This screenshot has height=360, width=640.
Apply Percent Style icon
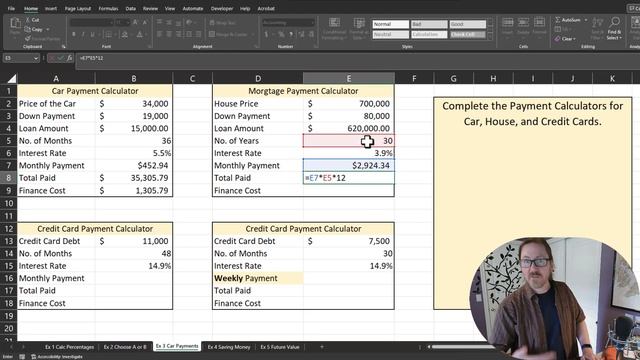281,35
